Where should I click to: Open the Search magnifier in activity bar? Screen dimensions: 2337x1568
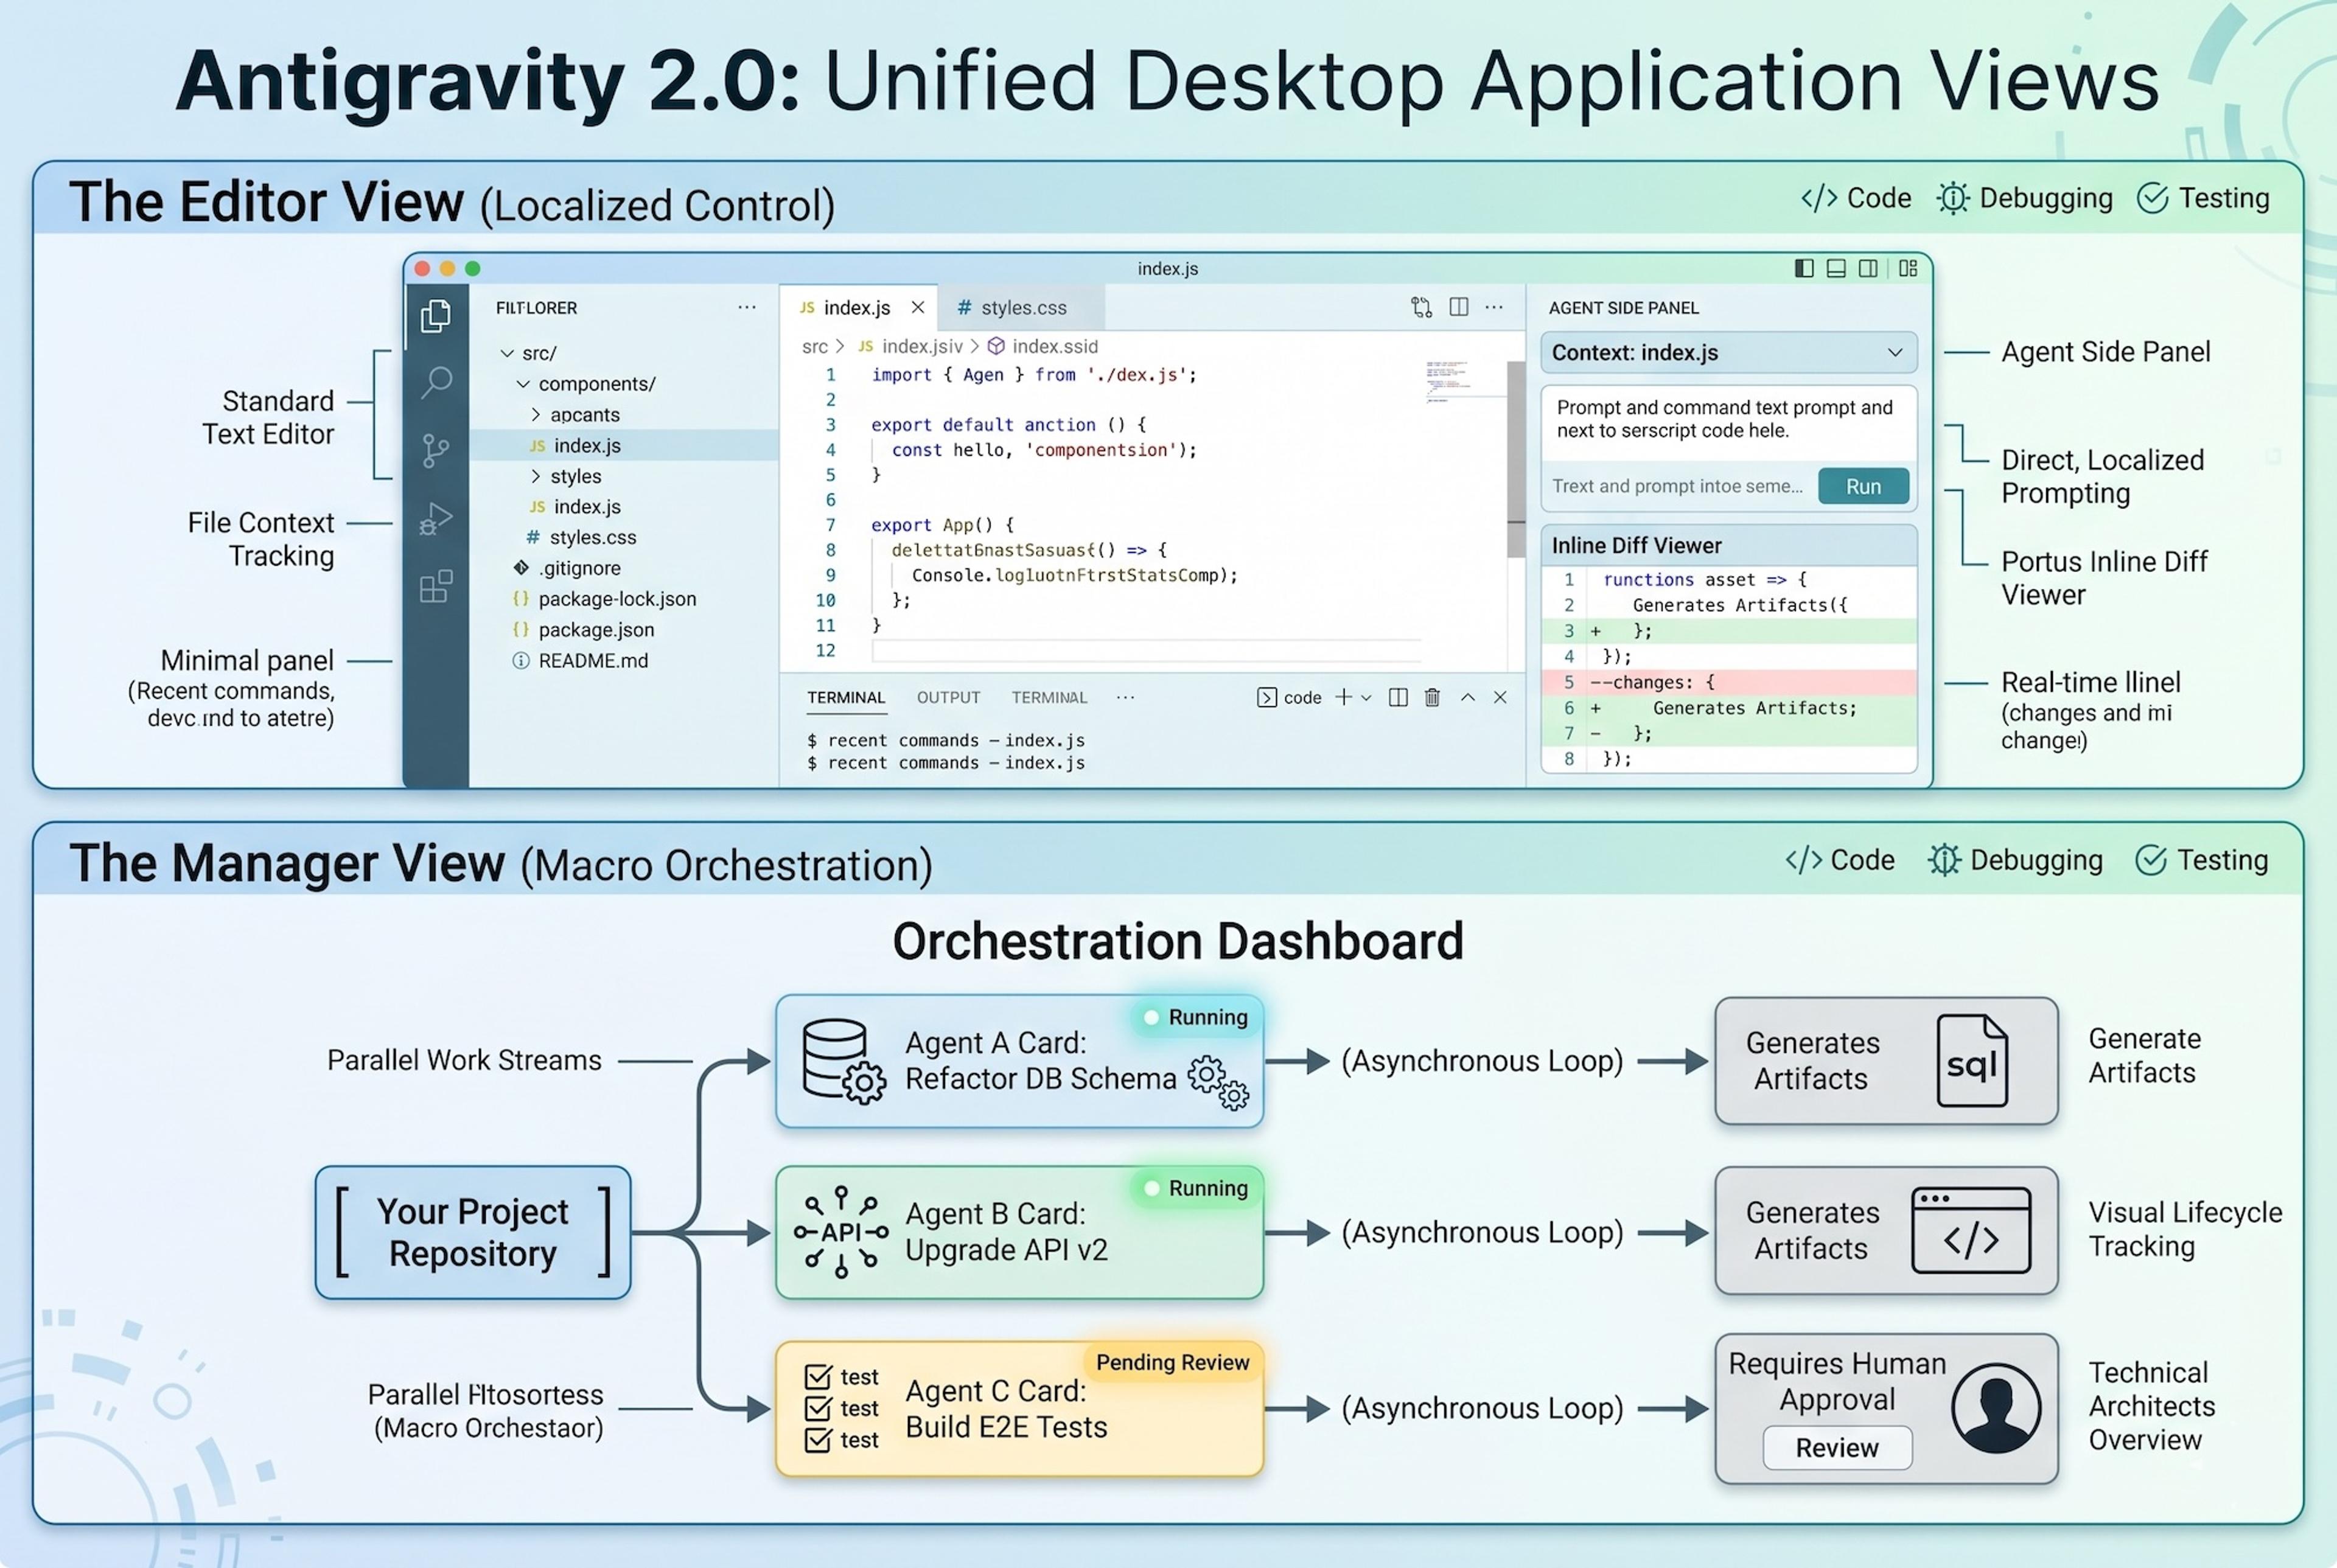pyautogui.click(x=436, y=382)
